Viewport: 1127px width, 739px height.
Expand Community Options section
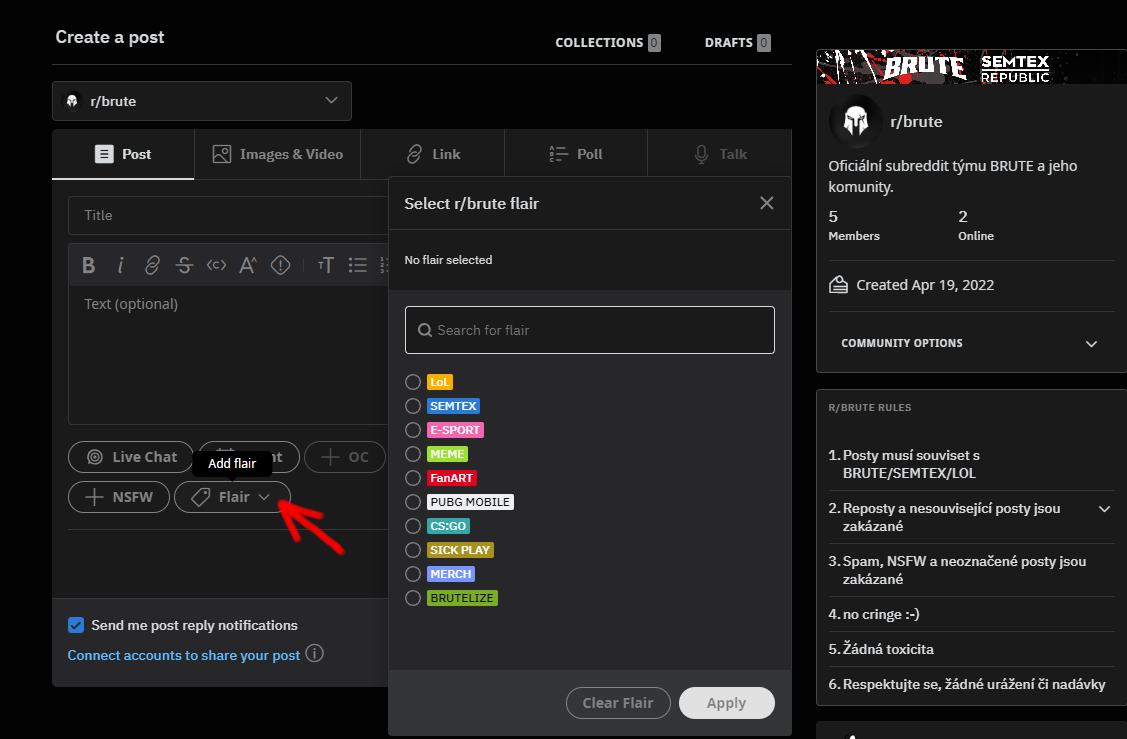tap(971, 343)
